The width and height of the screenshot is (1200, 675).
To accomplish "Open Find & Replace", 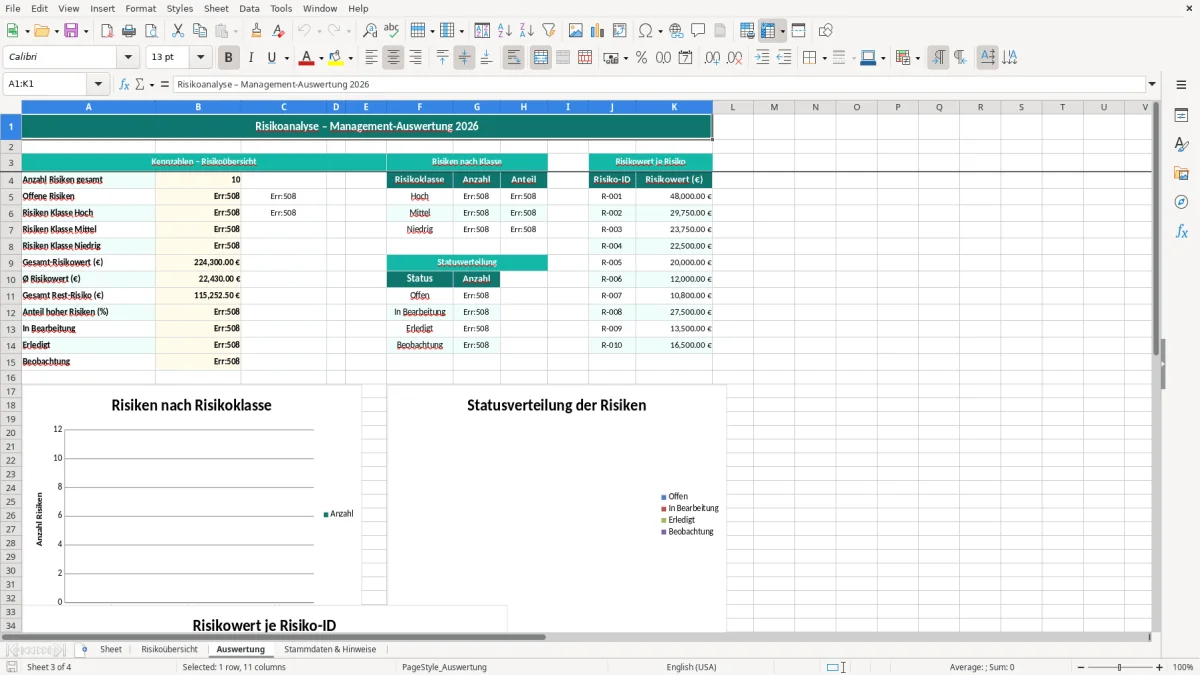I will point(370,31).
